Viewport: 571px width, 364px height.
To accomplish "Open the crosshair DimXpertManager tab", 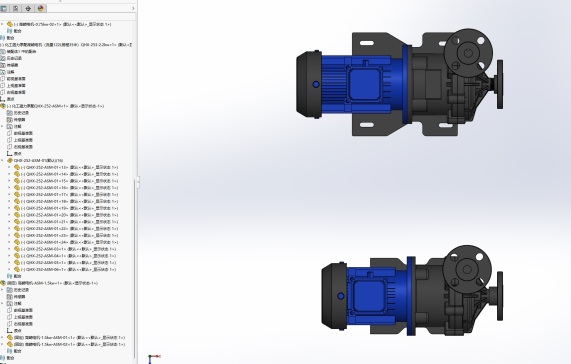I will coord(28,8).
